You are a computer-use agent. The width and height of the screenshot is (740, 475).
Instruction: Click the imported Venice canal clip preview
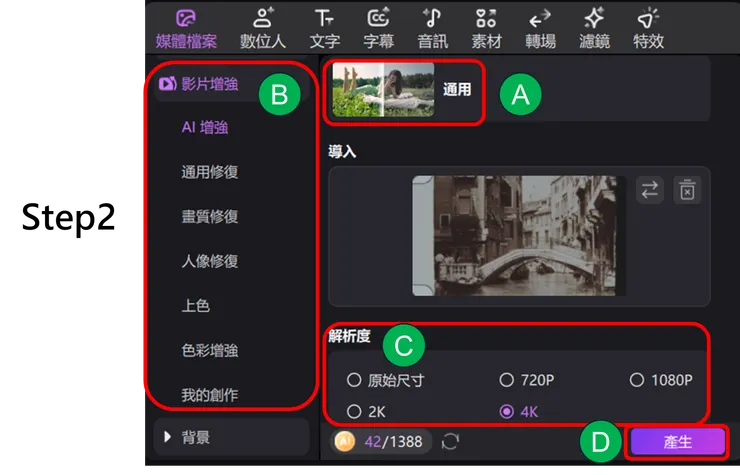(519, 236)
